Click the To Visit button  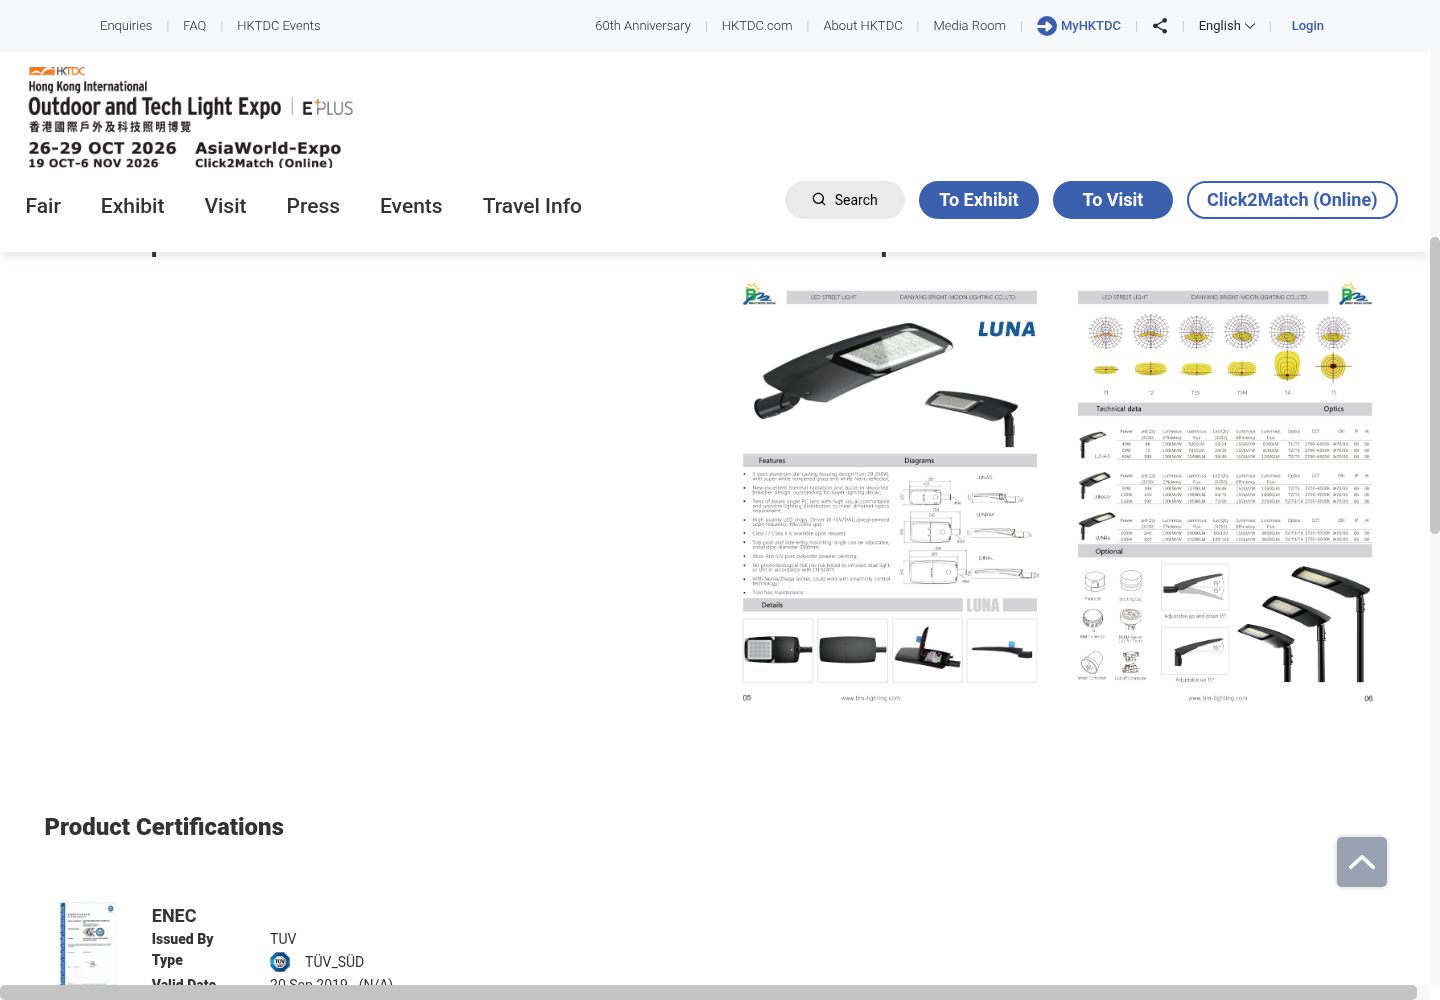1113,200
